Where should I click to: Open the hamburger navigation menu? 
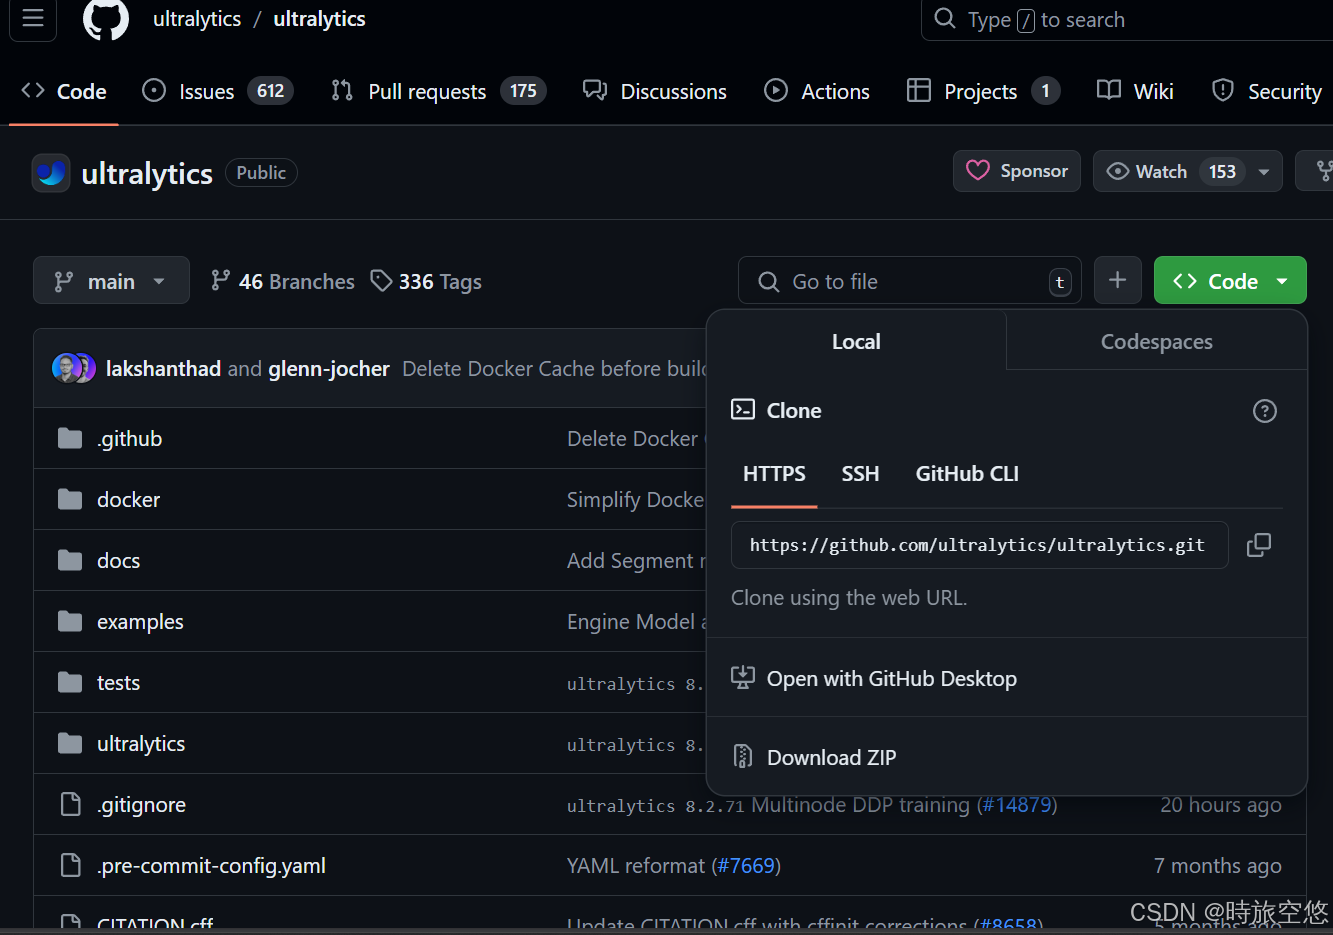click(33, 18)
